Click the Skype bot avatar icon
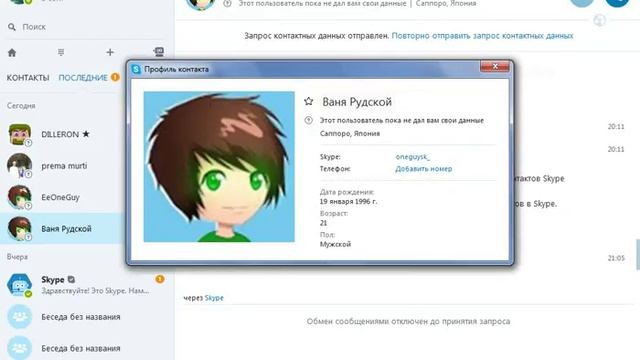This screenshot has width=640, height=360. point(19,284)
